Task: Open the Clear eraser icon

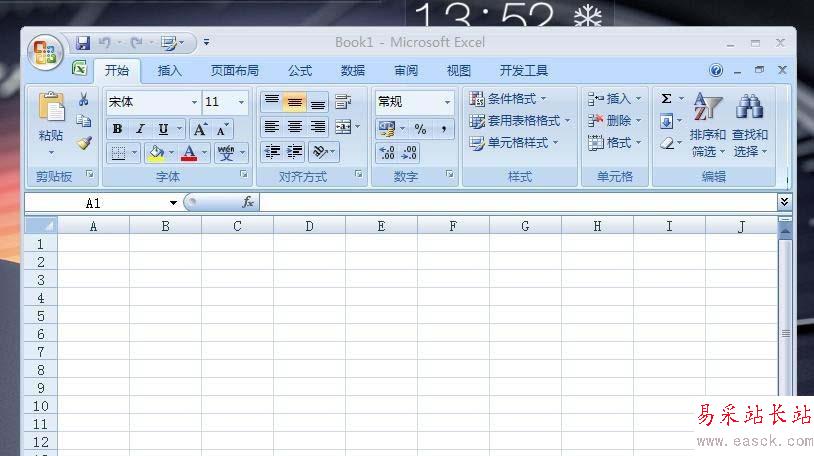Action: tap(667, 143)
